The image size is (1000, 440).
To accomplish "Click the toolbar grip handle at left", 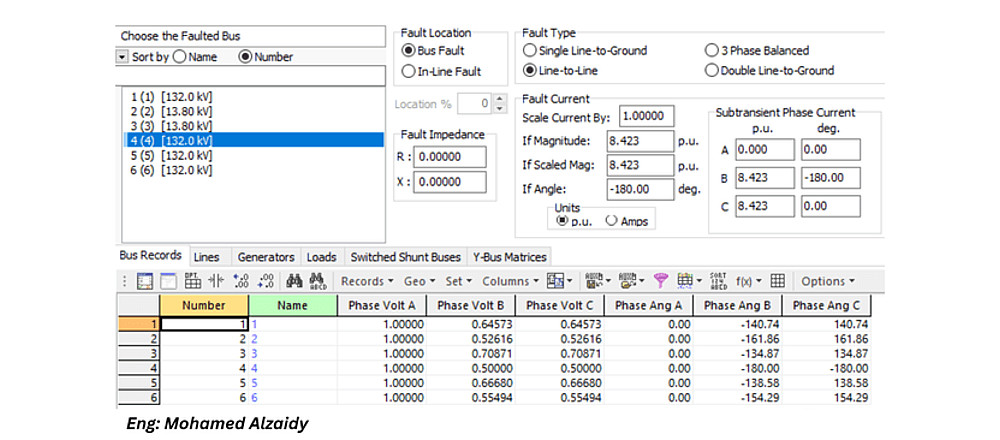I will 124,281.
